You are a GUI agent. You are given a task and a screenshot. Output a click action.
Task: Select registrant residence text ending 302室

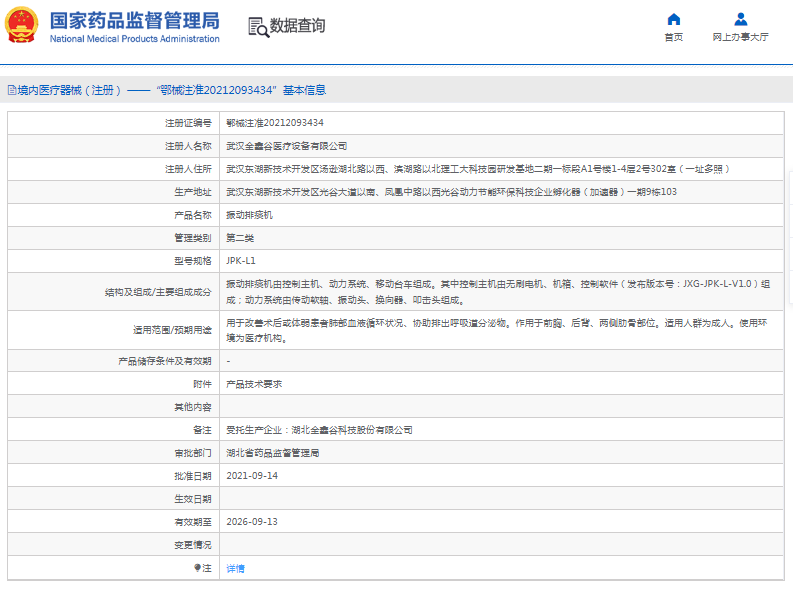[477, 169]
